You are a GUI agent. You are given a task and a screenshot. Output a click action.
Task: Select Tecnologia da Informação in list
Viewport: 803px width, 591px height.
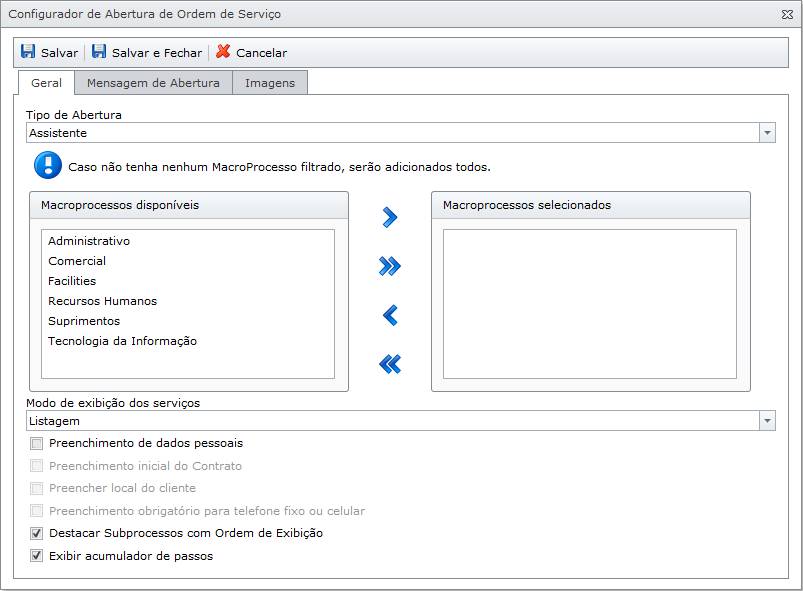[122, 341]
